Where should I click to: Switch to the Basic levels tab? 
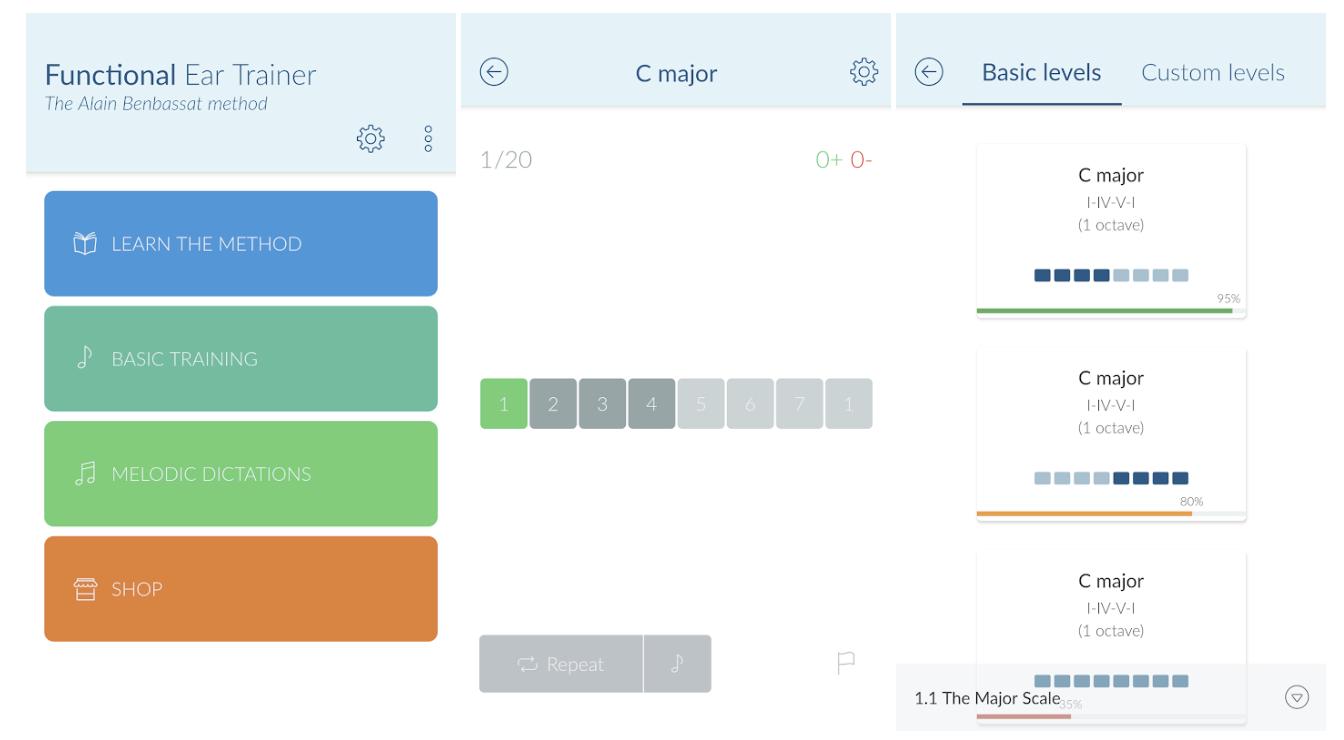coord(1041,73)
